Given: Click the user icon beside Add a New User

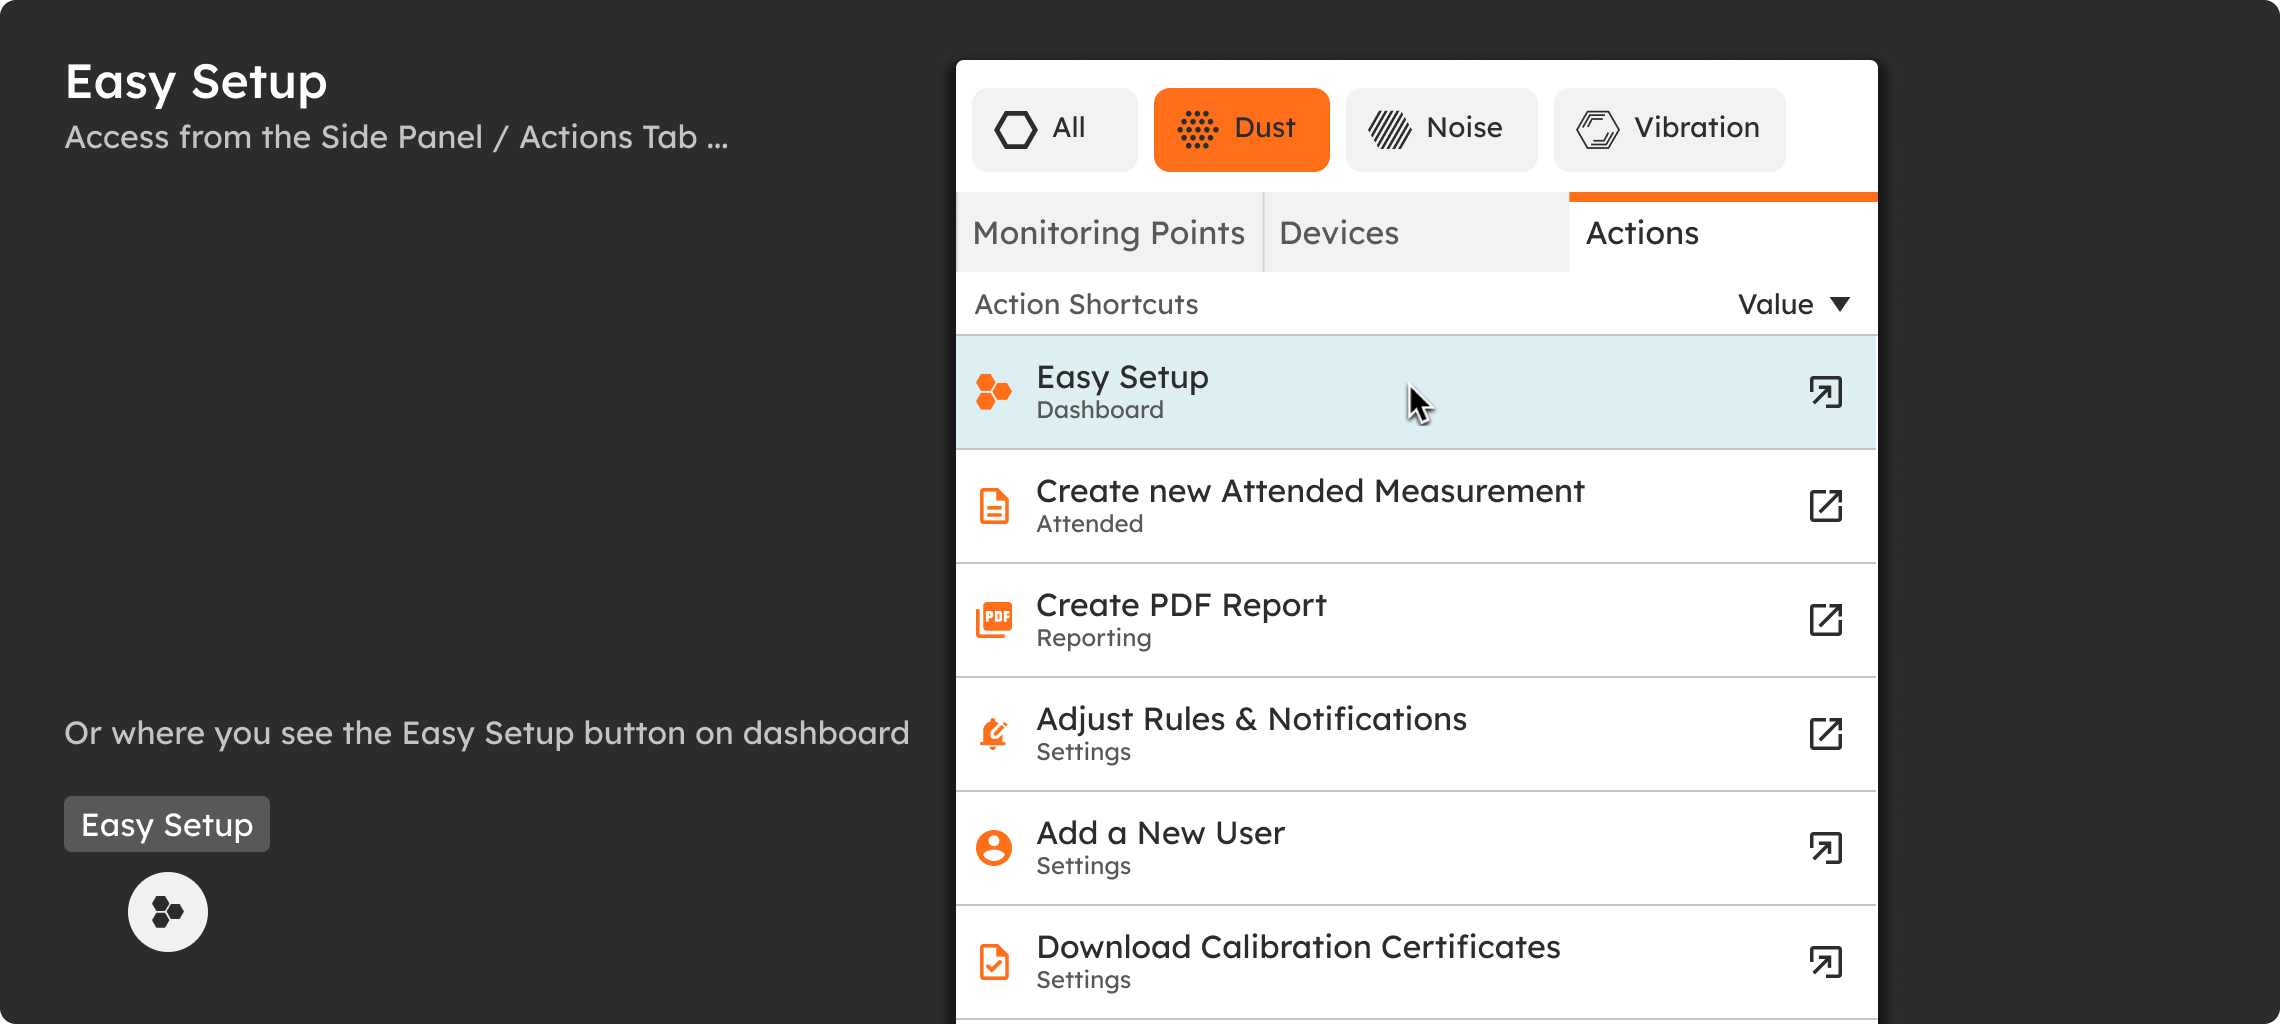Looking at the screenshot, I should [x=993, y=848].
